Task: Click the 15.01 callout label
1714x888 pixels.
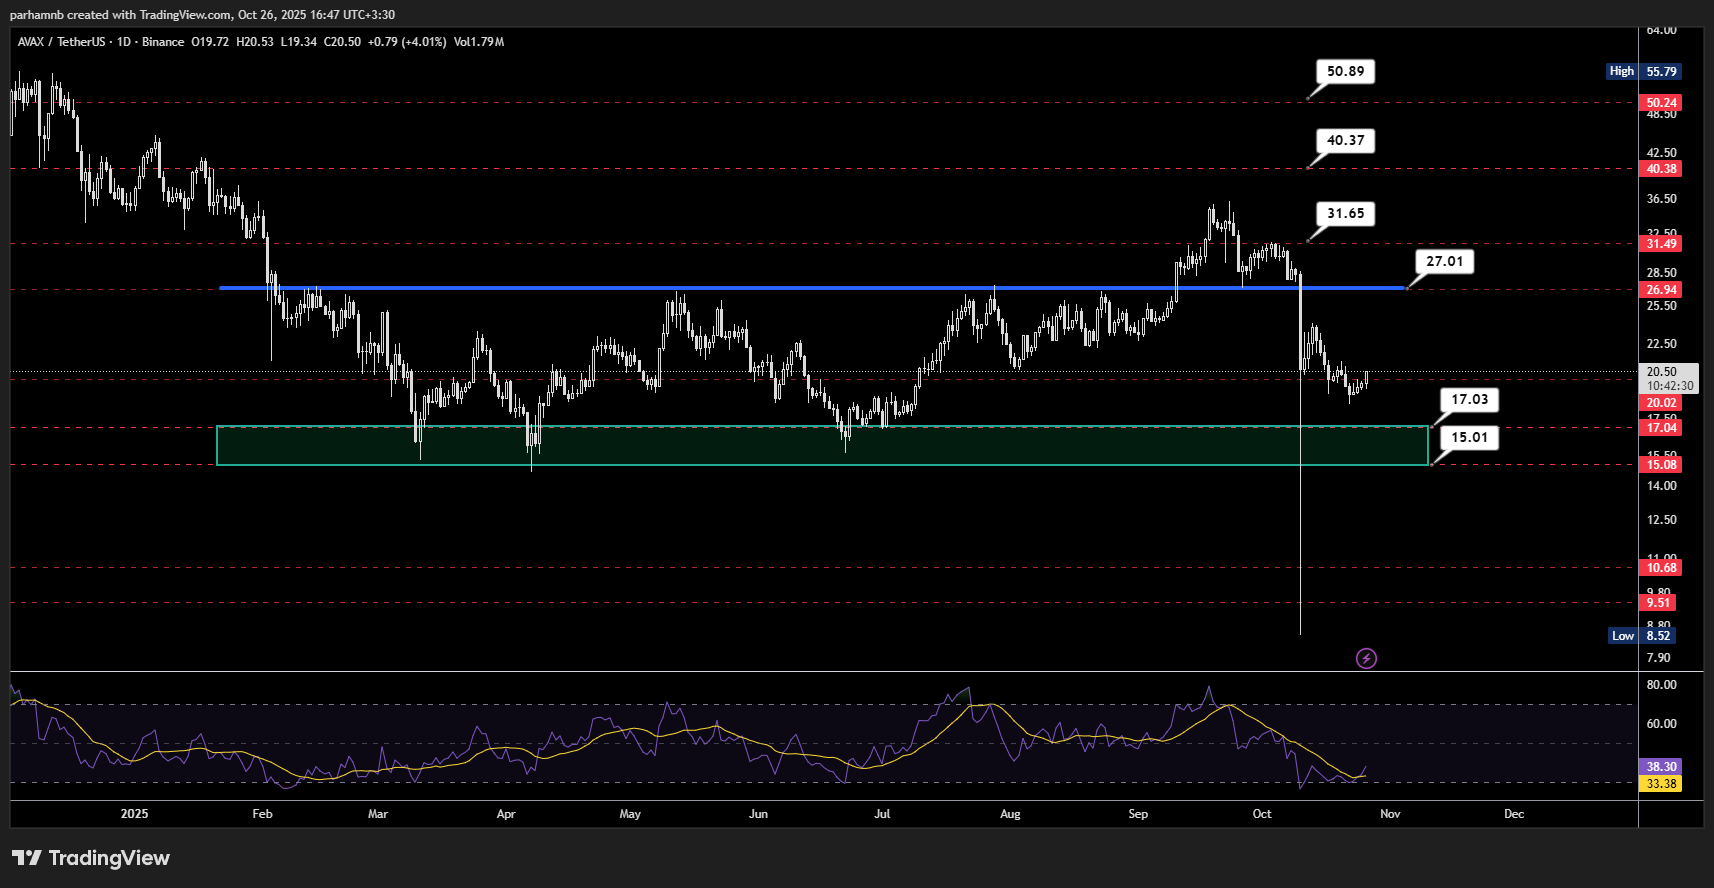Action: pos(1469,438)
